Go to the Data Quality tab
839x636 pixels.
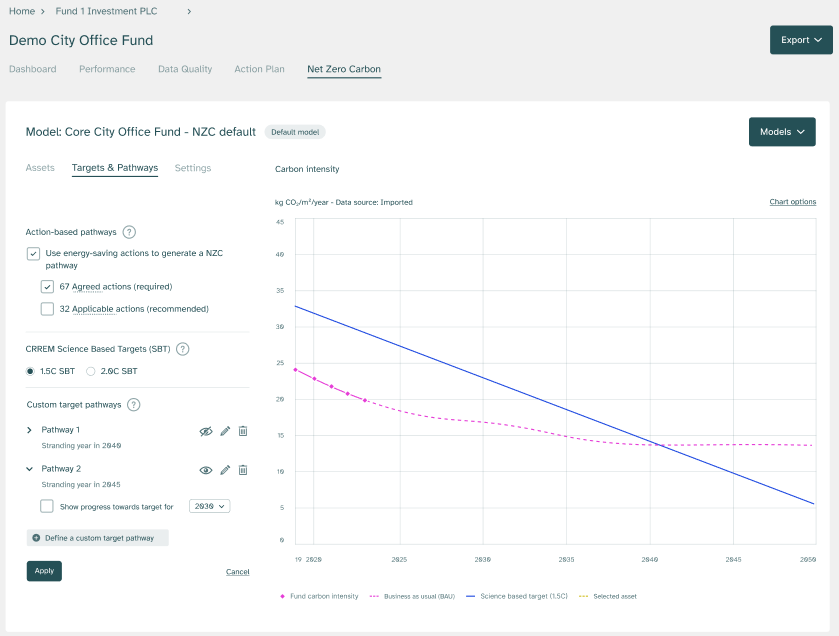(185, 69)
